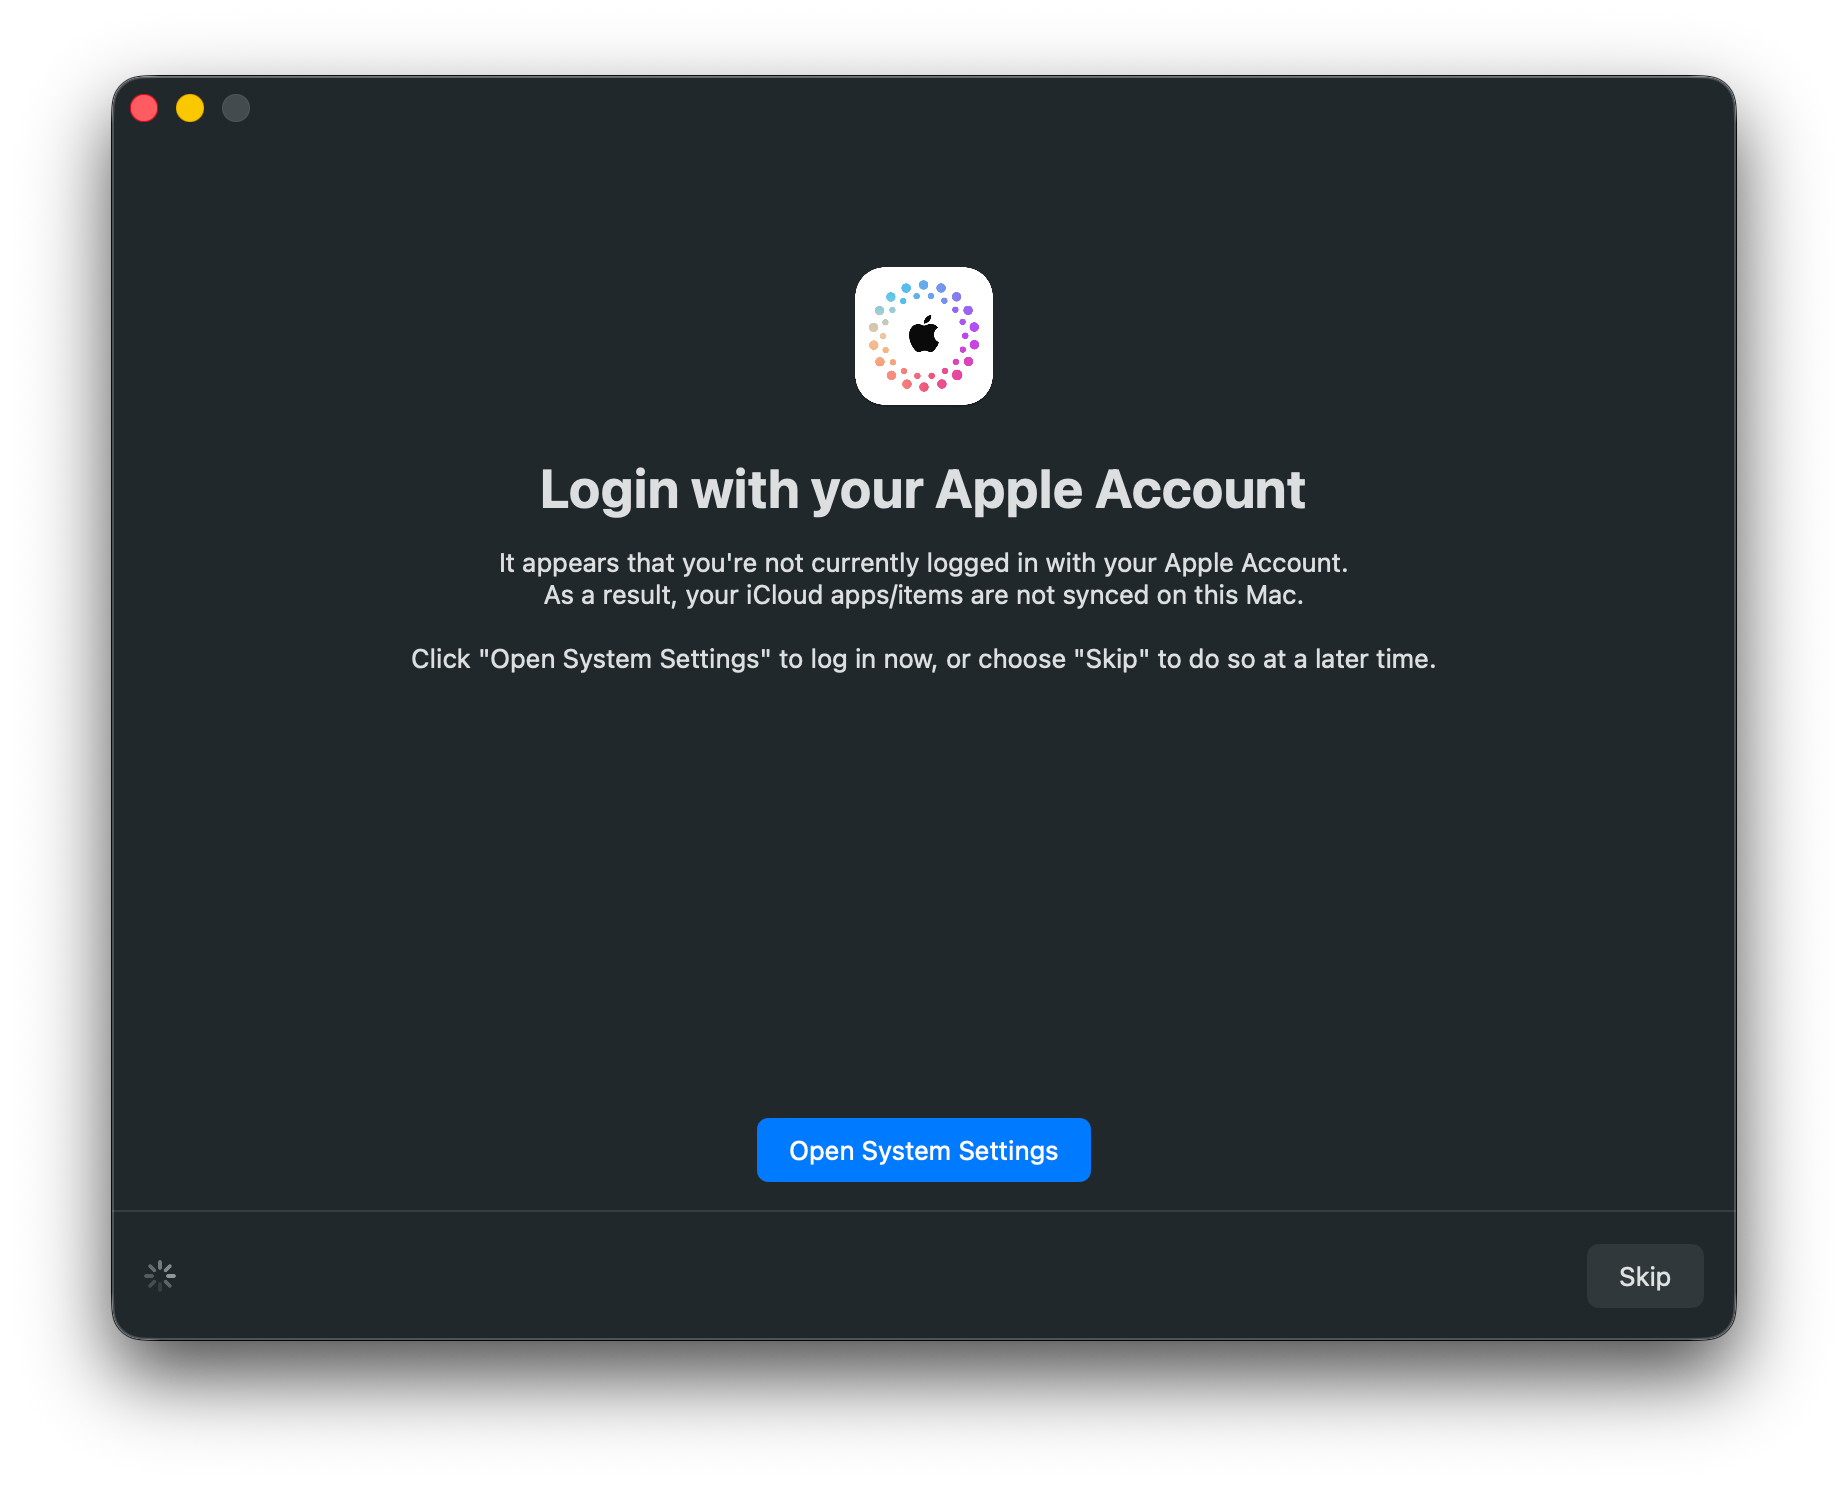The image size is (1848, 1488).
Task: Skip the Apple Account login
Action: pyautogui.click(x=1644, y=1276)
